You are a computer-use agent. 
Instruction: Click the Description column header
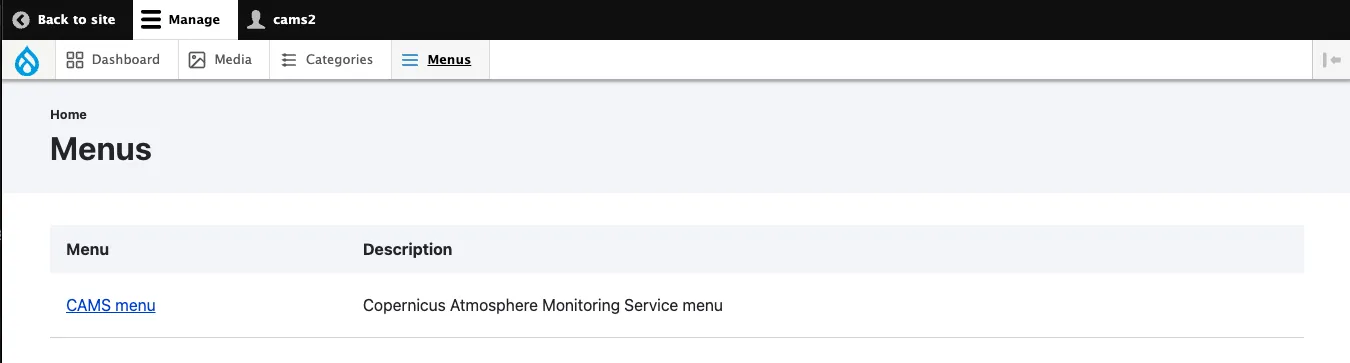pyautogui.click(x=407, y=249)
